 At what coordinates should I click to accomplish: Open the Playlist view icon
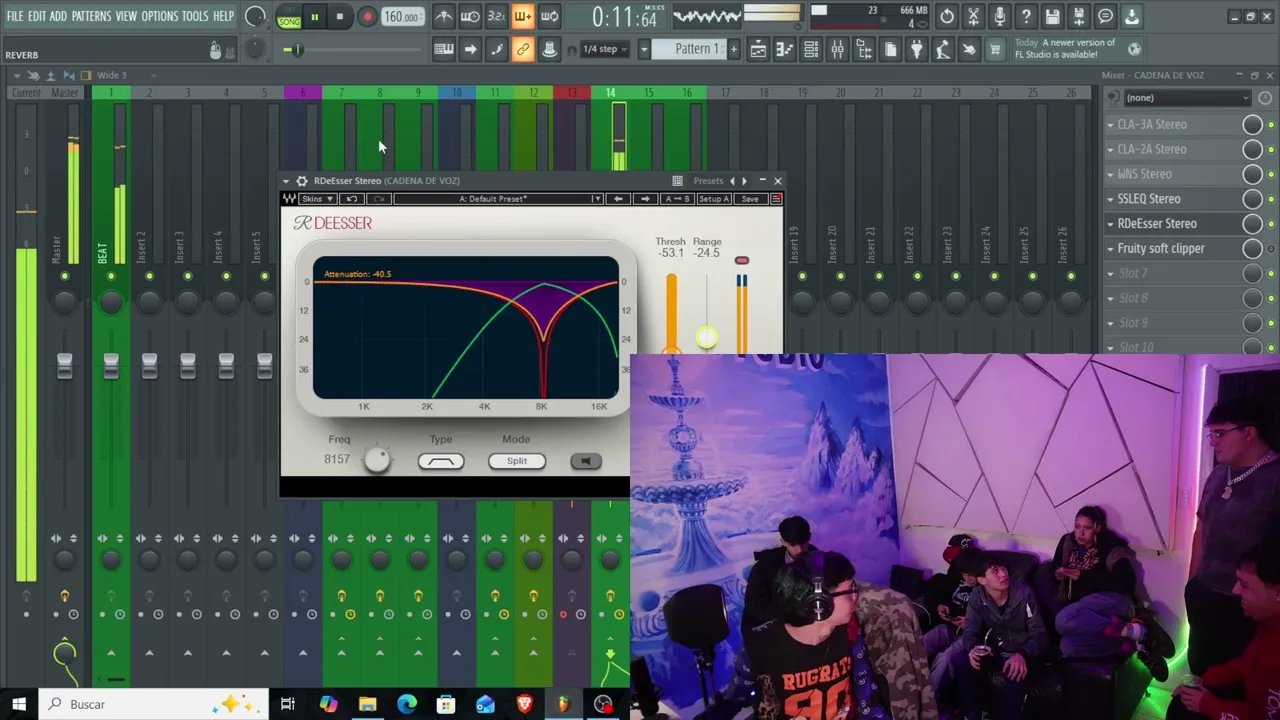(758, 49)
